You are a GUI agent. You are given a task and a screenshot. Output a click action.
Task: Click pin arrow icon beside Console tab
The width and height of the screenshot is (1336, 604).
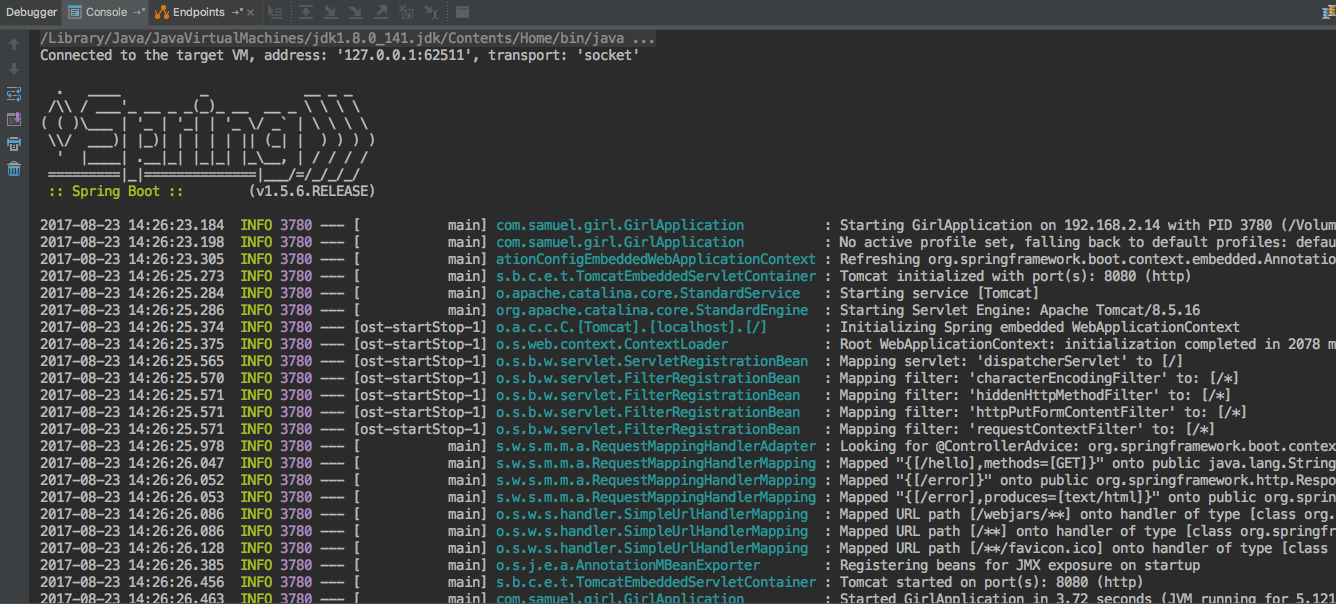[x=139, y=12]
